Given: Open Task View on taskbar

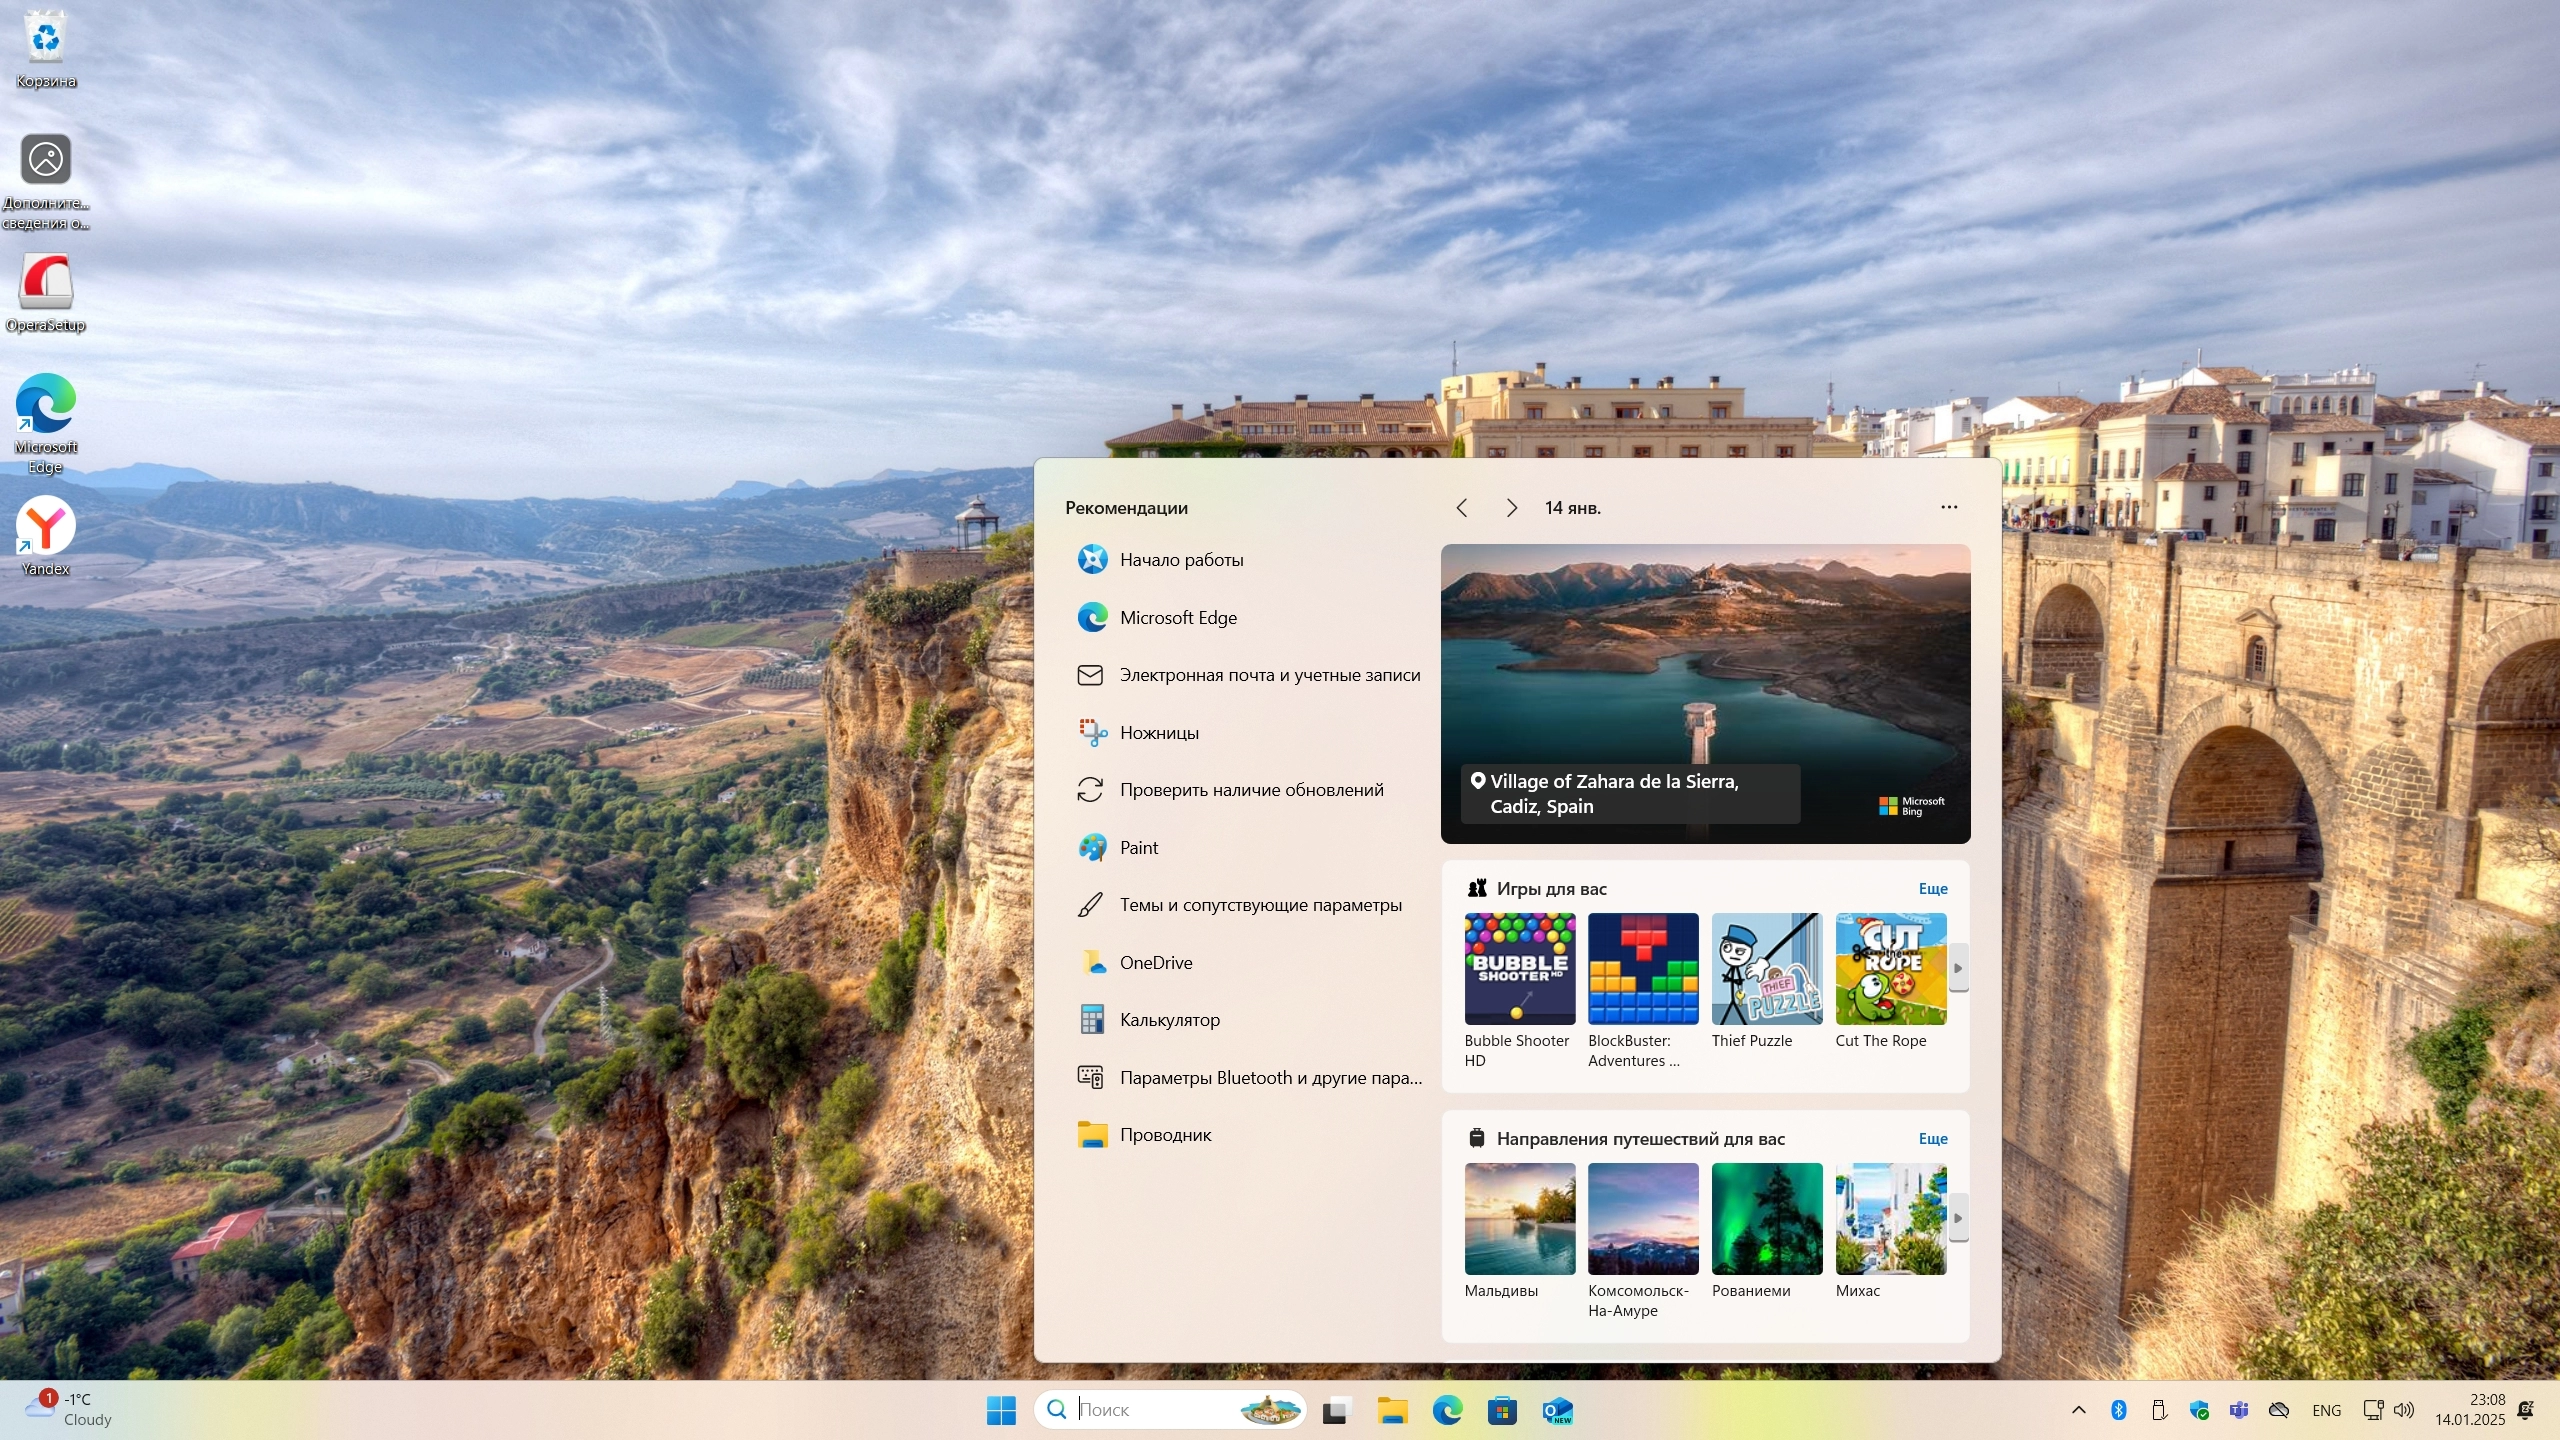Looking at the screenshot, I should pos(1336,1410).
